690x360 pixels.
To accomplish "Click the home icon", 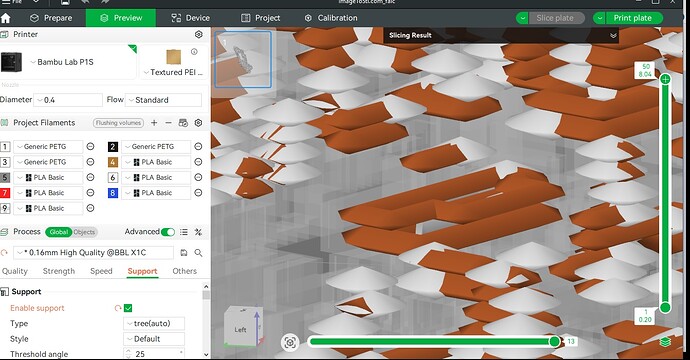I will [x=6, y=18].
